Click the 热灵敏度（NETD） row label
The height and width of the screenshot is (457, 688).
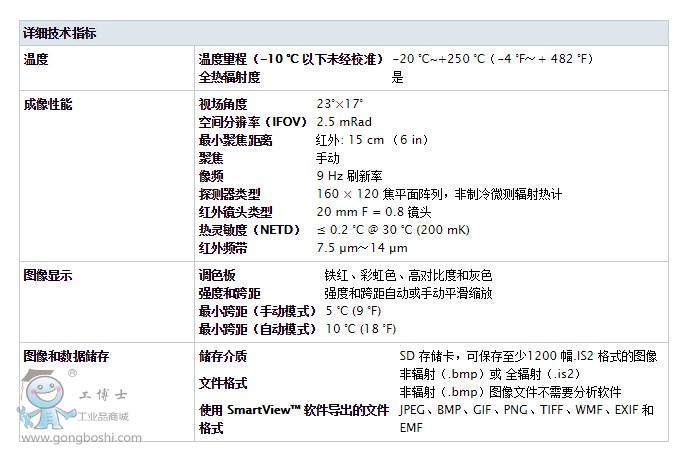248,230
